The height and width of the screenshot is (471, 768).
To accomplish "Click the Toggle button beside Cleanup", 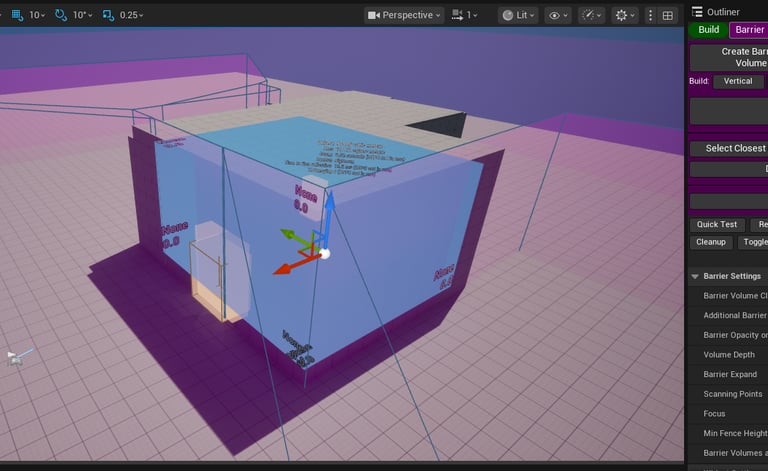I will 753,242.
